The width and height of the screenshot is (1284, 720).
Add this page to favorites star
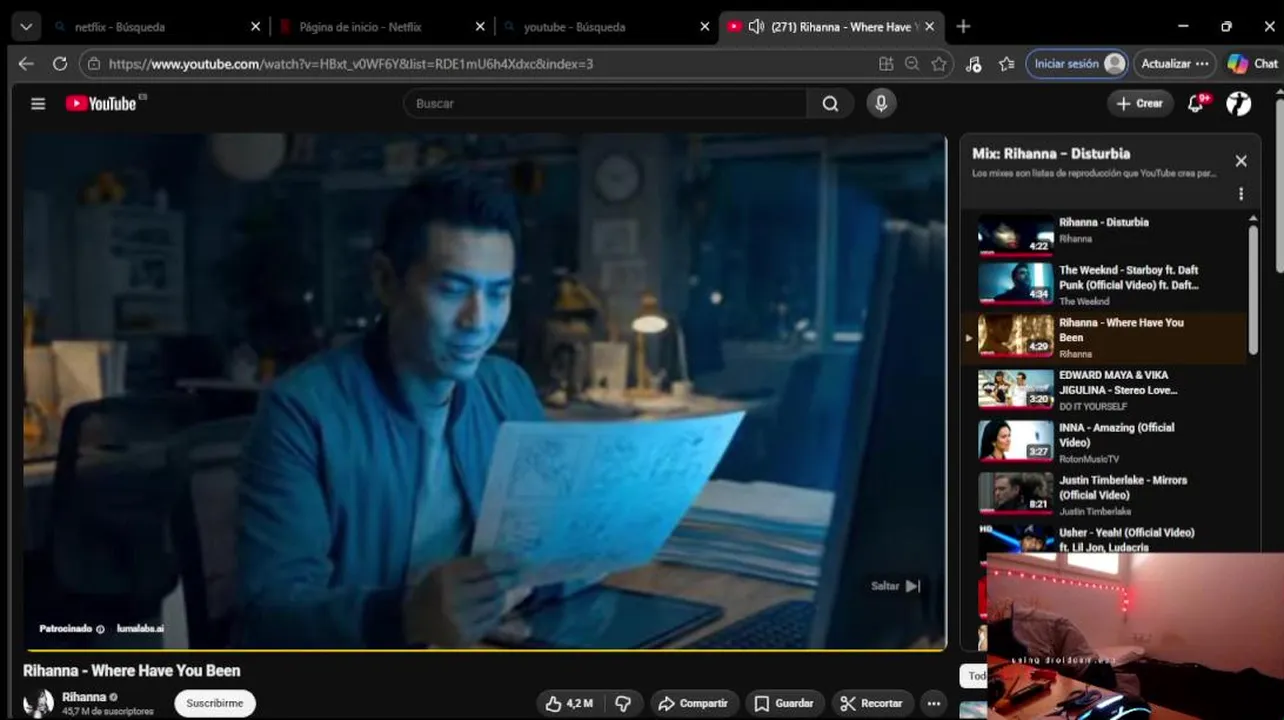[x=939, y=64]
